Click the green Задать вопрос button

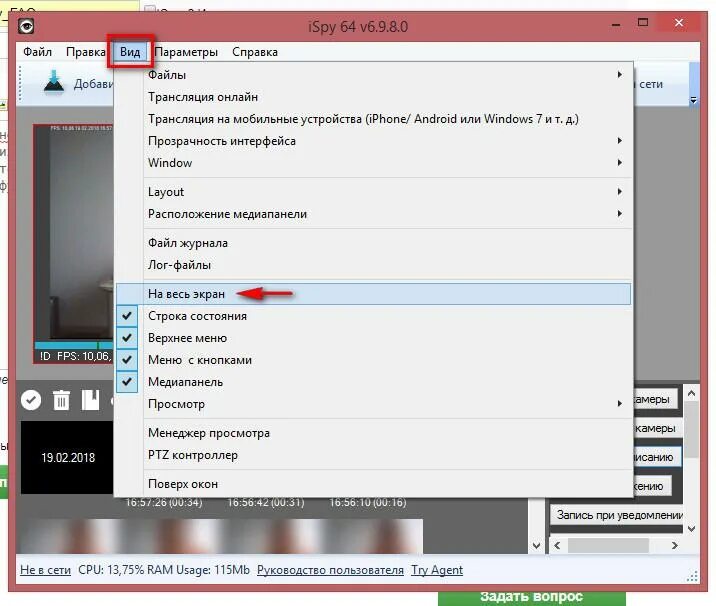[x=532, y=597]
